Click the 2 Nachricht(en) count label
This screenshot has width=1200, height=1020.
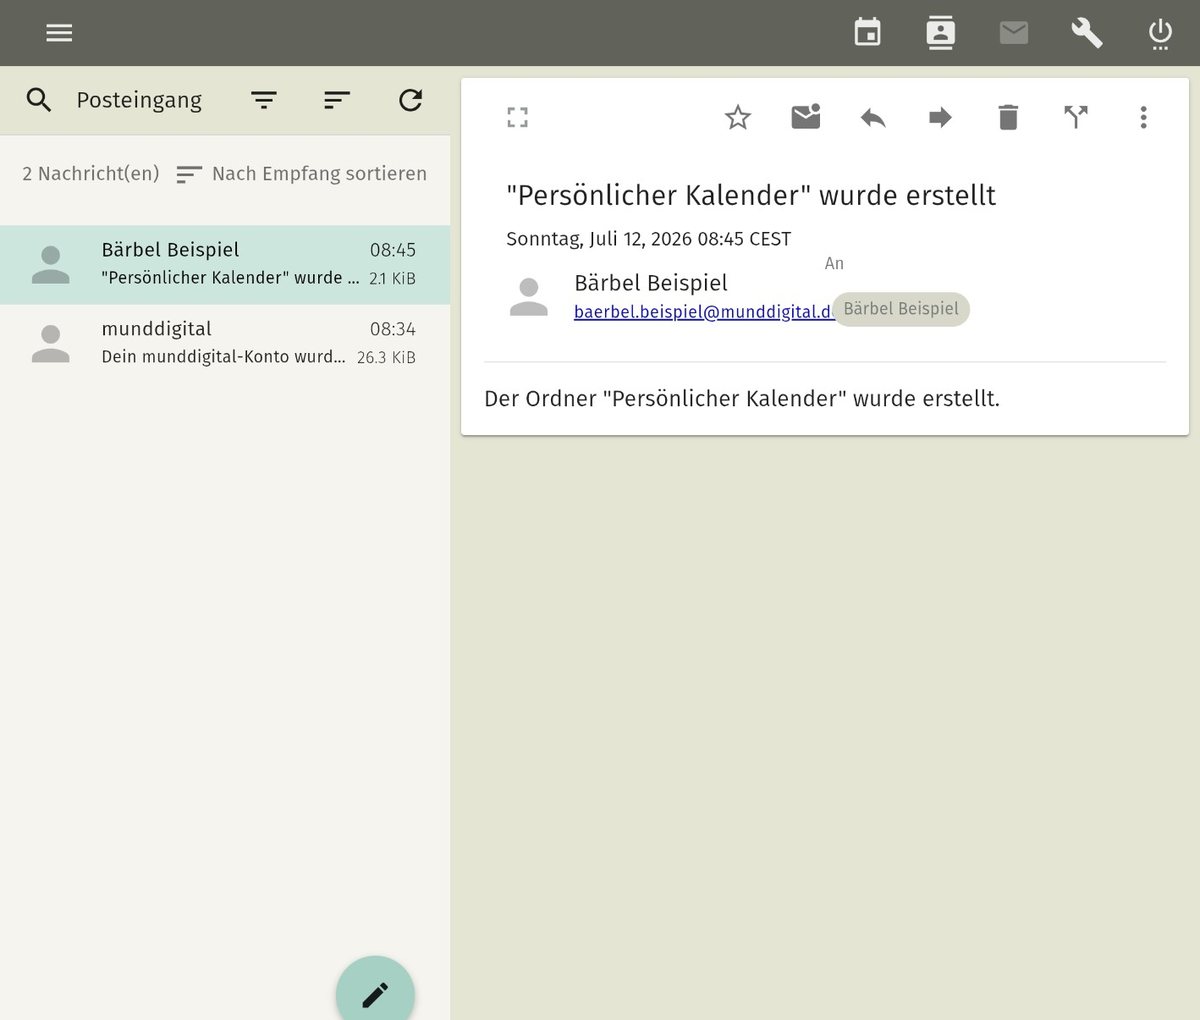click(x=91, y=174)
